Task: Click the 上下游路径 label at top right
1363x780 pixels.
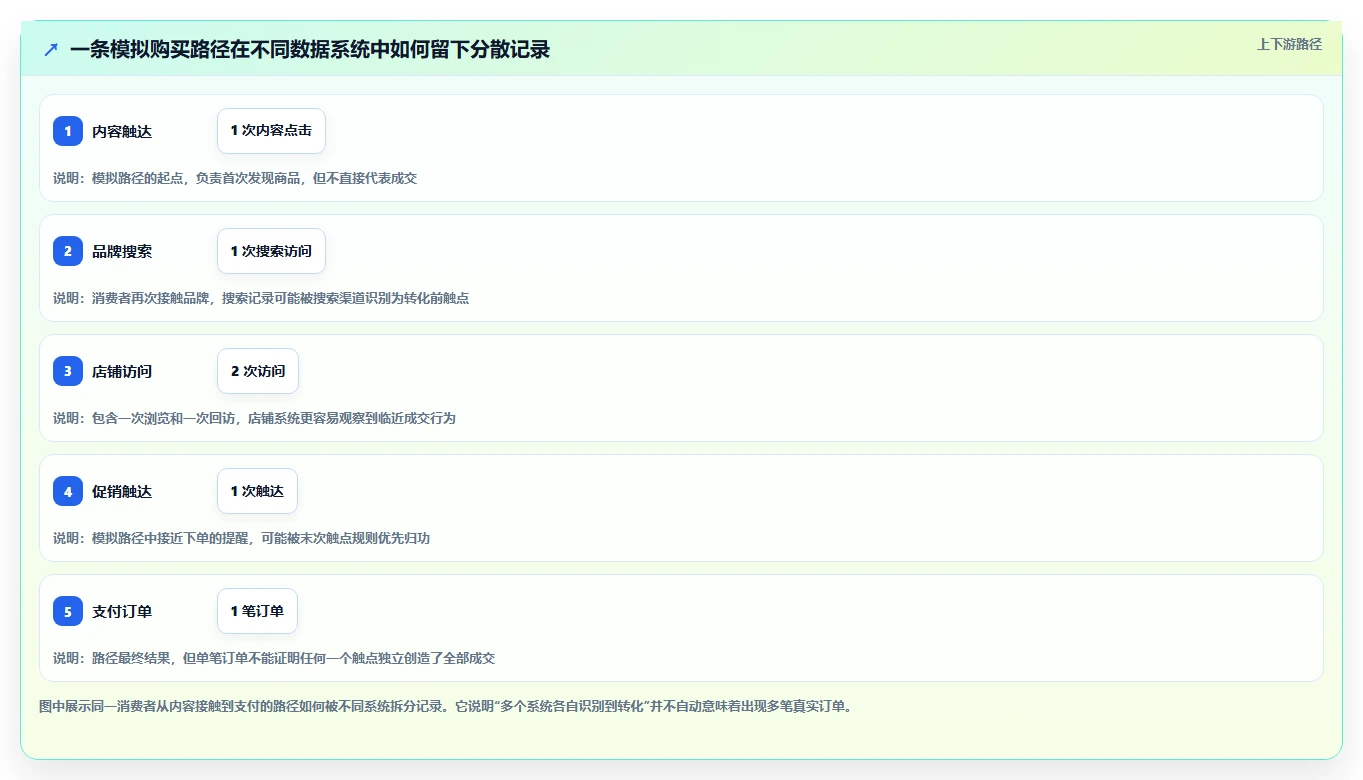Action: click(x=1289, y=44)
